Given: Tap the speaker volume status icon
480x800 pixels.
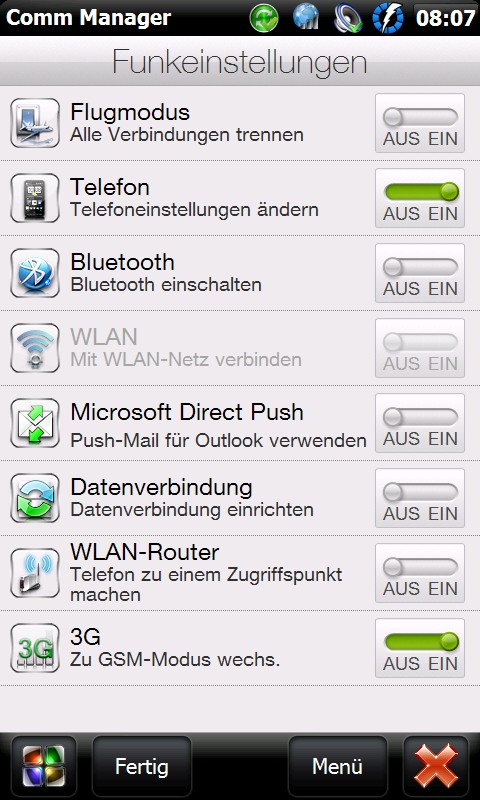Looking at the screenshot, I should tap(348, 18).
